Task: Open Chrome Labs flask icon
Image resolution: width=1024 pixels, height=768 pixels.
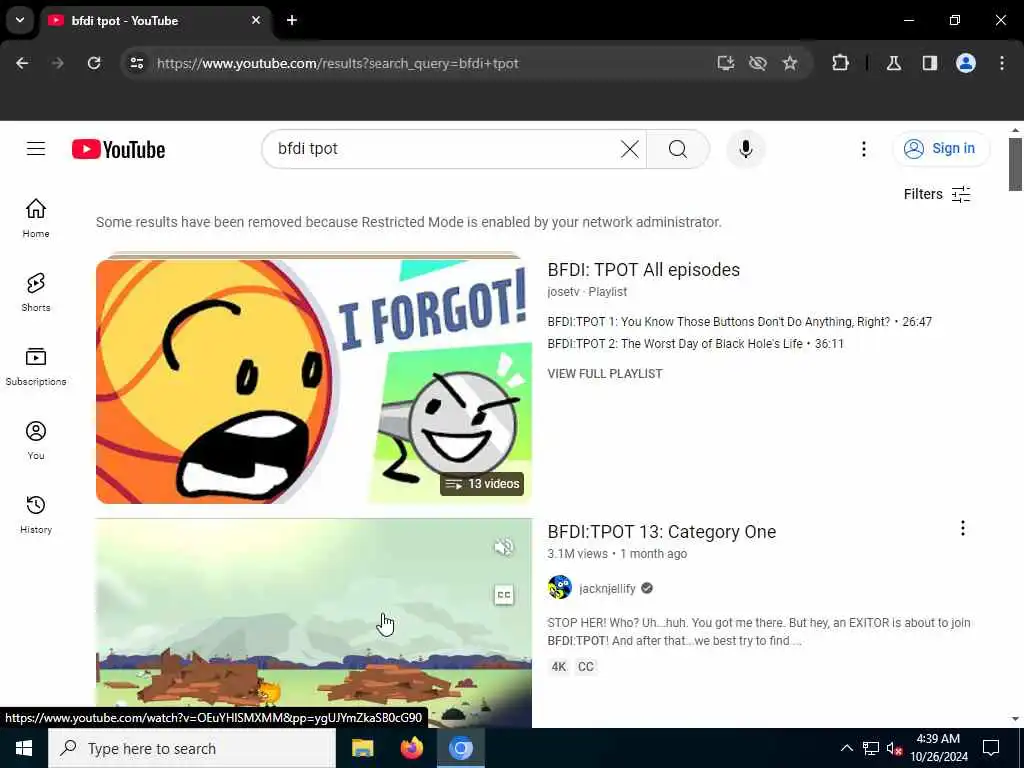Action: [x=894, y=63]
